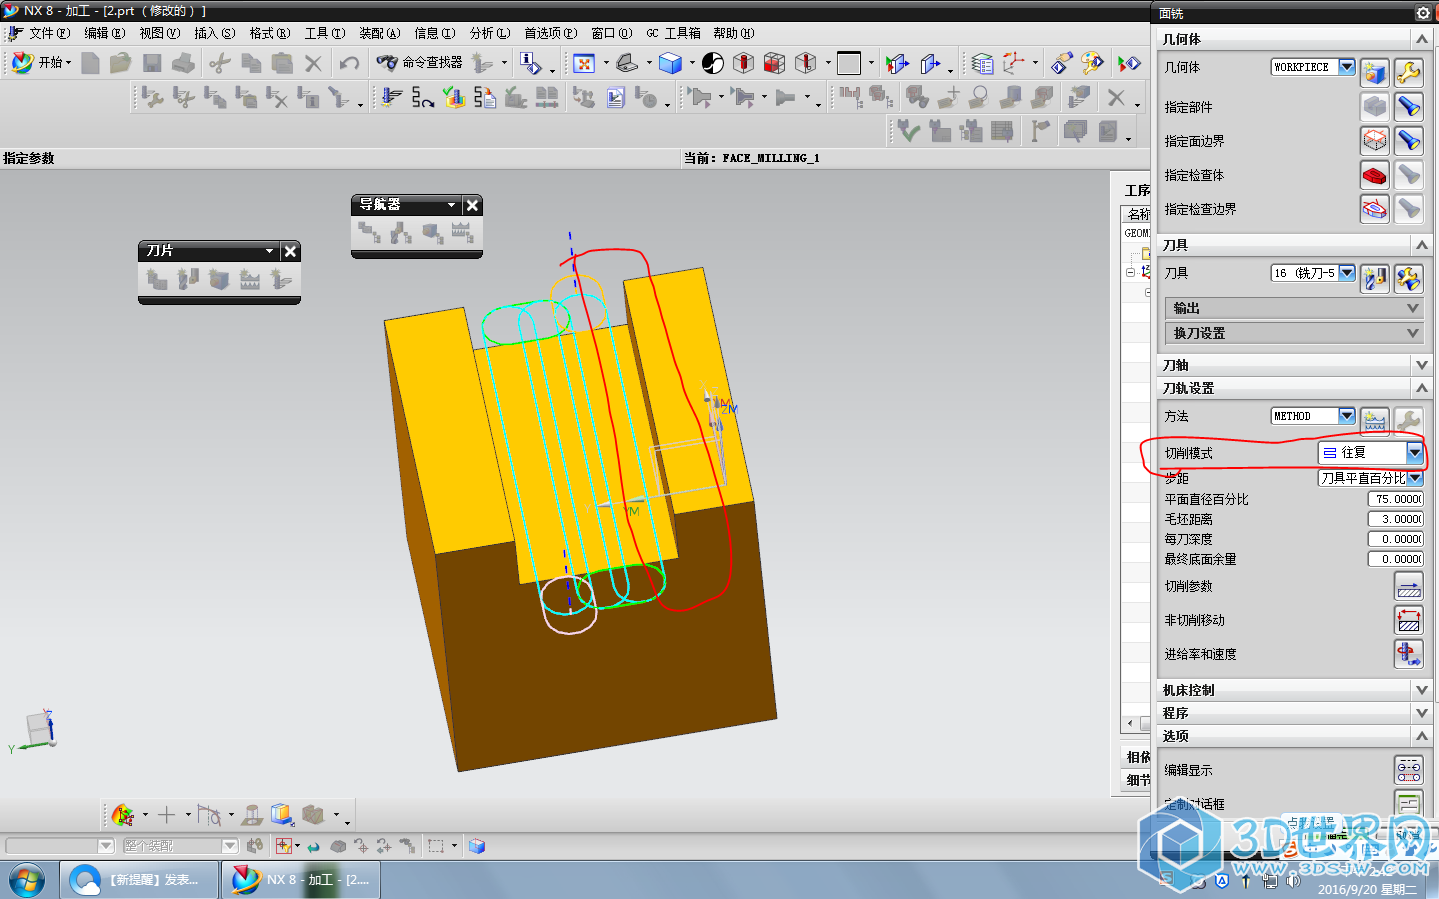The width and height of the screenshot is (1439, 899).
Task: Click the 最终底面余量 0.0000 field
Action: coord(1395,559)
